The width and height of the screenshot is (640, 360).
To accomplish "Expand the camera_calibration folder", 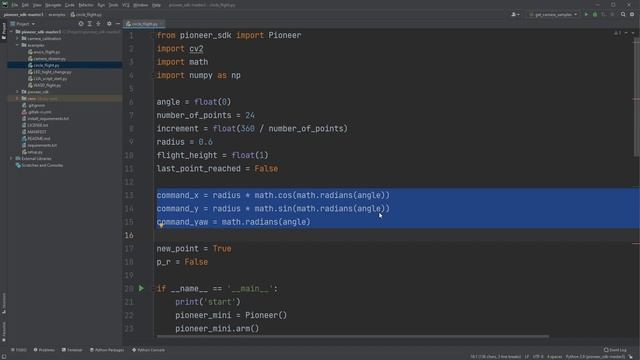I will [x=18, y=38].
